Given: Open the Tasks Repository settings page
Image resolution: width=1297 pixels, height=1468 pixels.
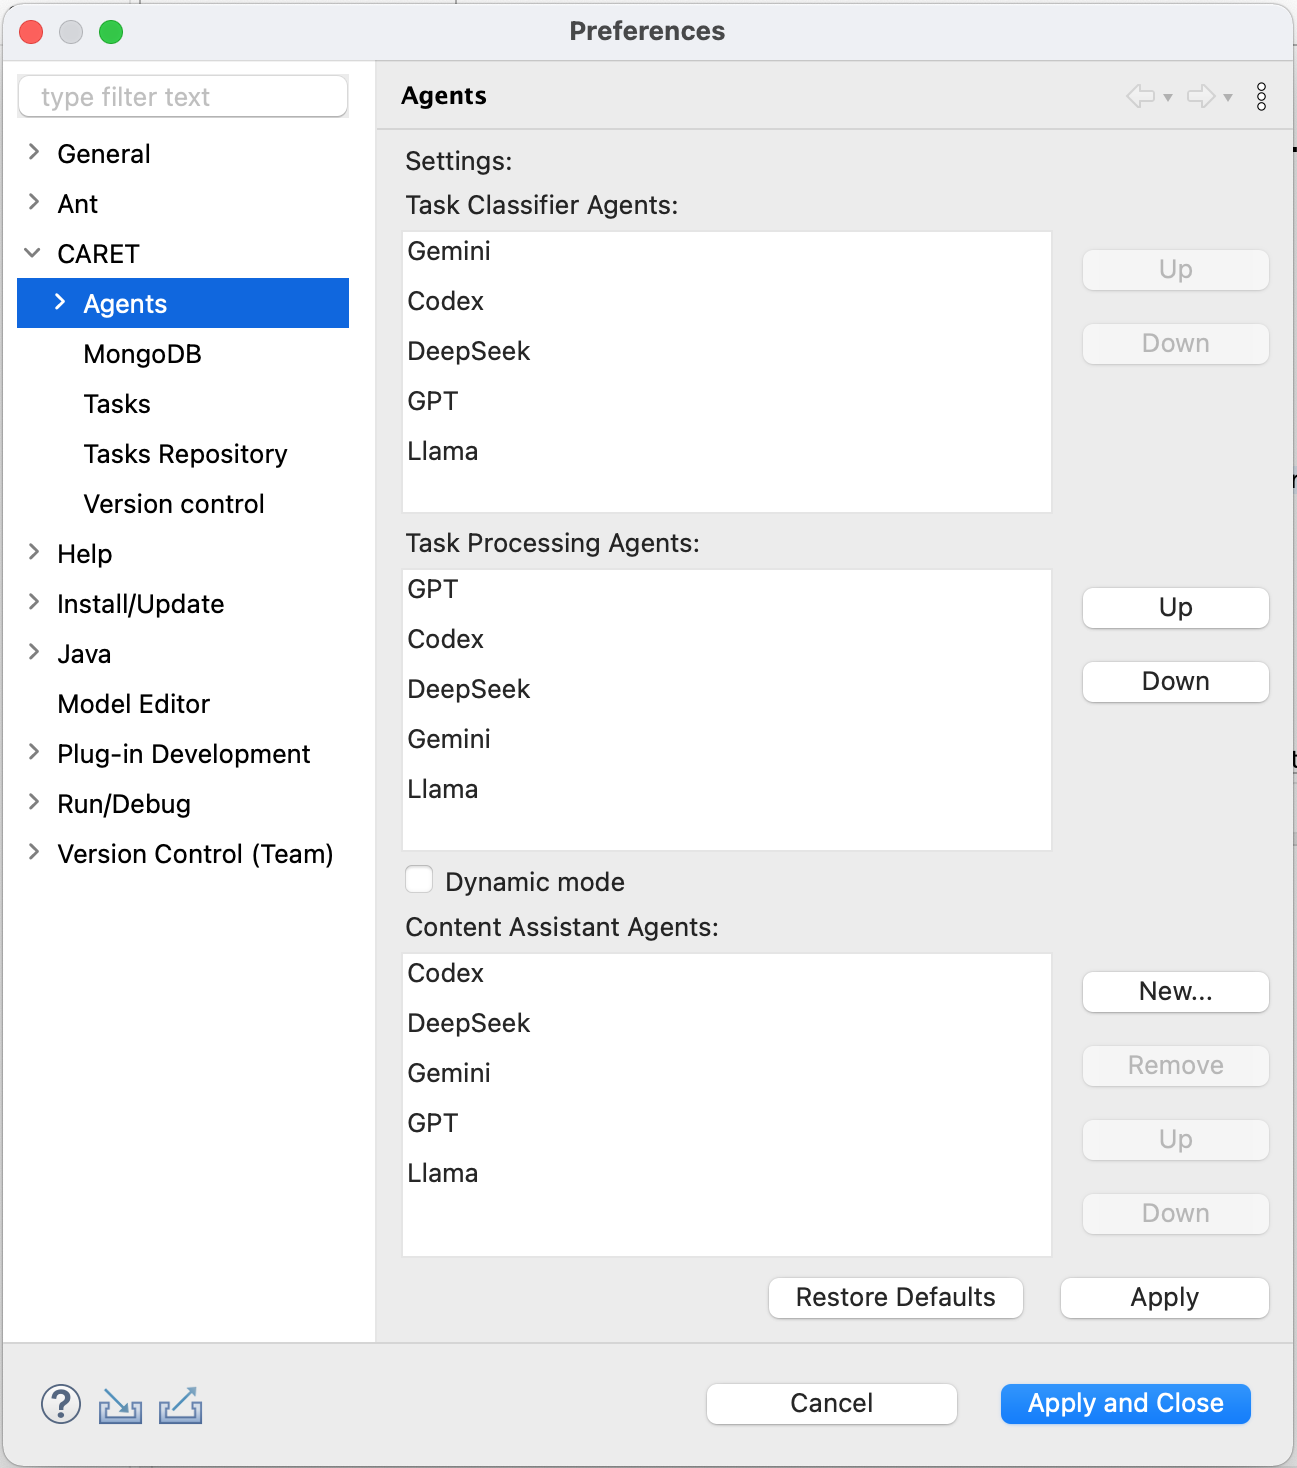Looking at the screenshot, I should point(184,453).
